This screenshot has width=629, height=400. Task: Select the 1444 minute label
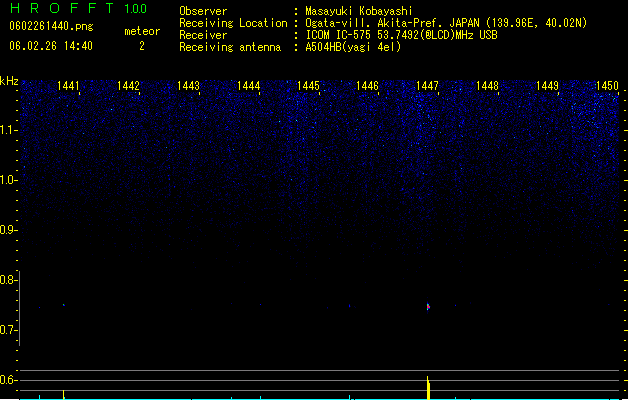248,85
